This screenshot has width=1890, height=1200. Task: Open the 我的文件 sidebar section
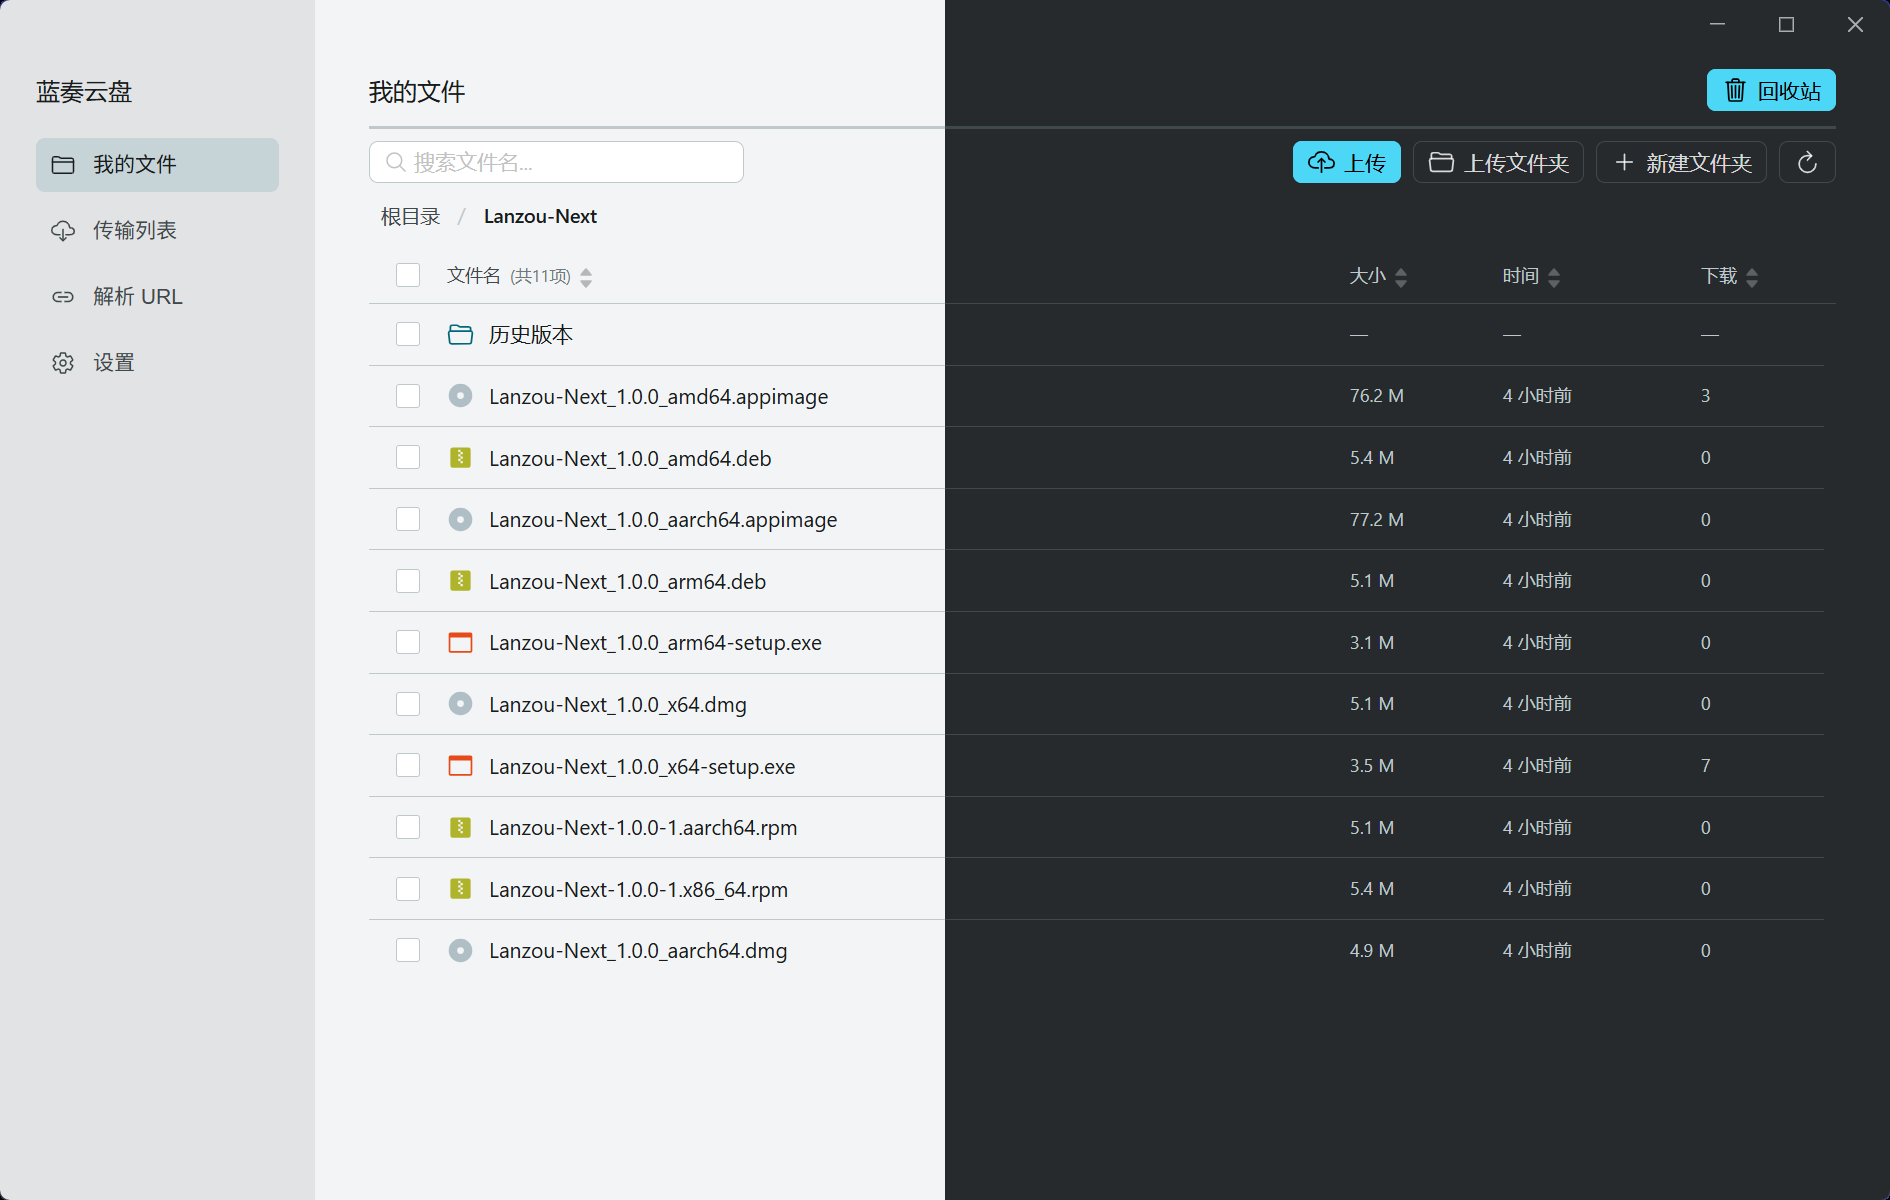(157, 165)
